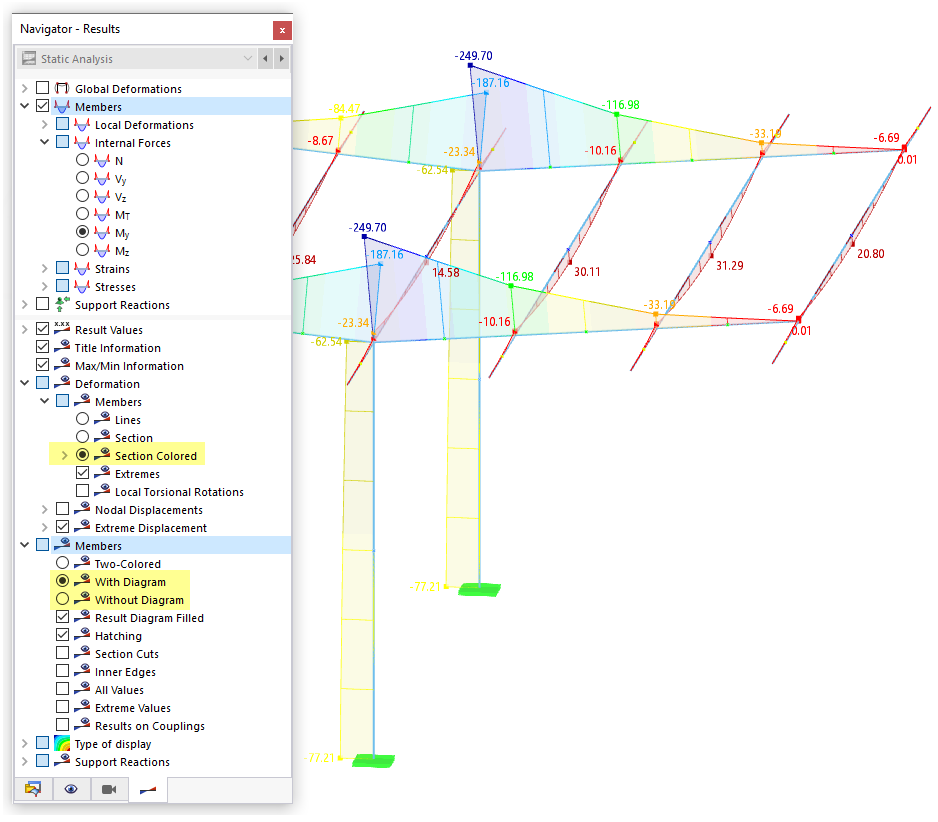The height and width of the screenshot is (822, 938).
Task: Click the N force diagram icon
Action: click(102, 160)
